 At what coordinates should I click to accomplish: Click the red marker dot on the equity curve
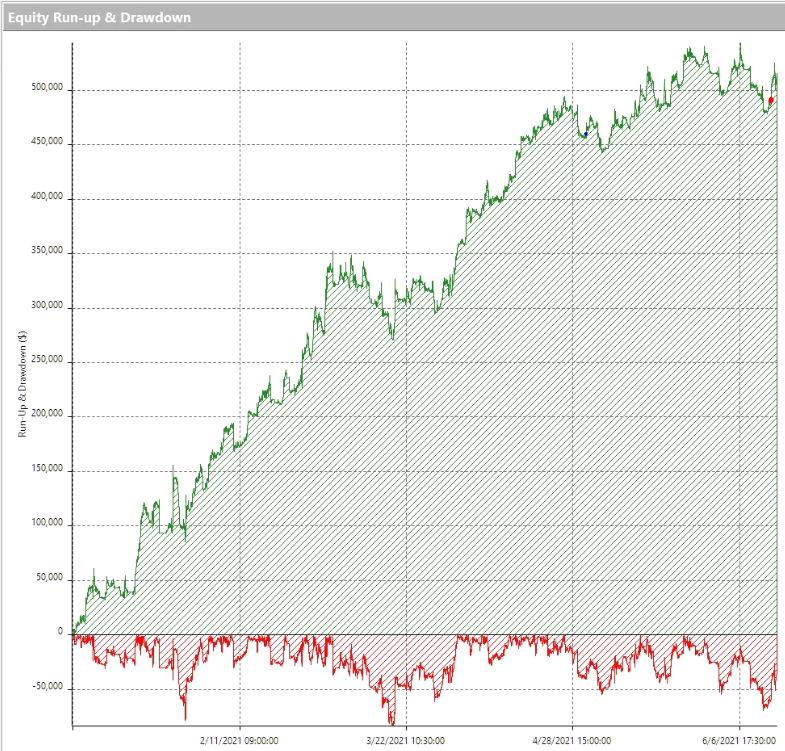click(x=771, y=100)
